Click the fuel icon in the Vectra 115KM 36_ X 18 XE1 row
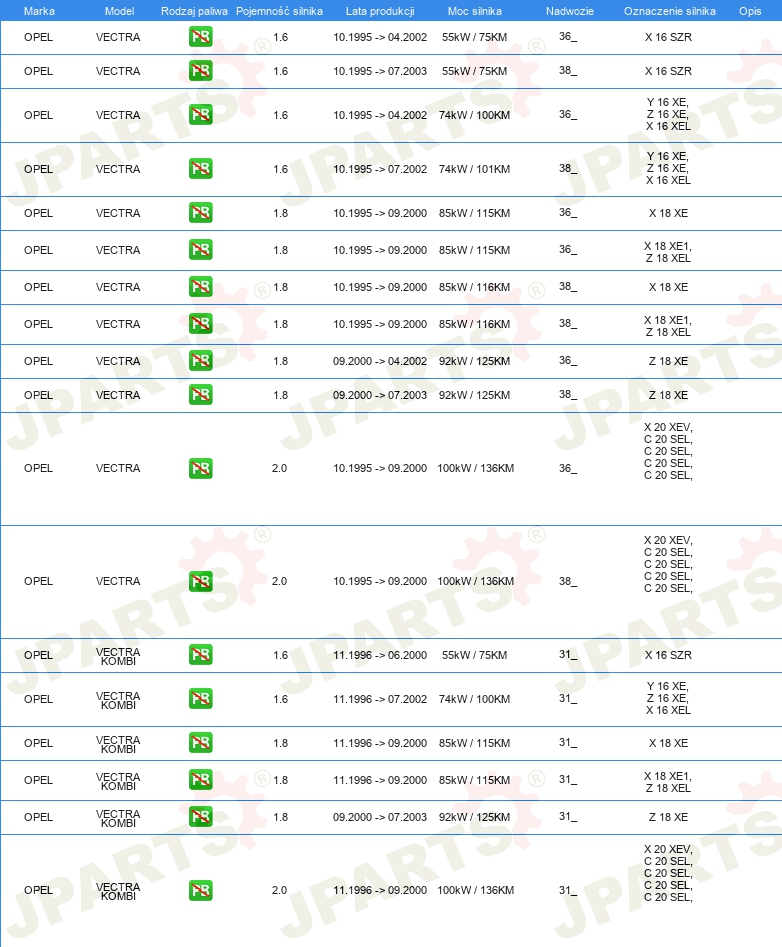The image size is (782, 947). [x=200, y=249]
